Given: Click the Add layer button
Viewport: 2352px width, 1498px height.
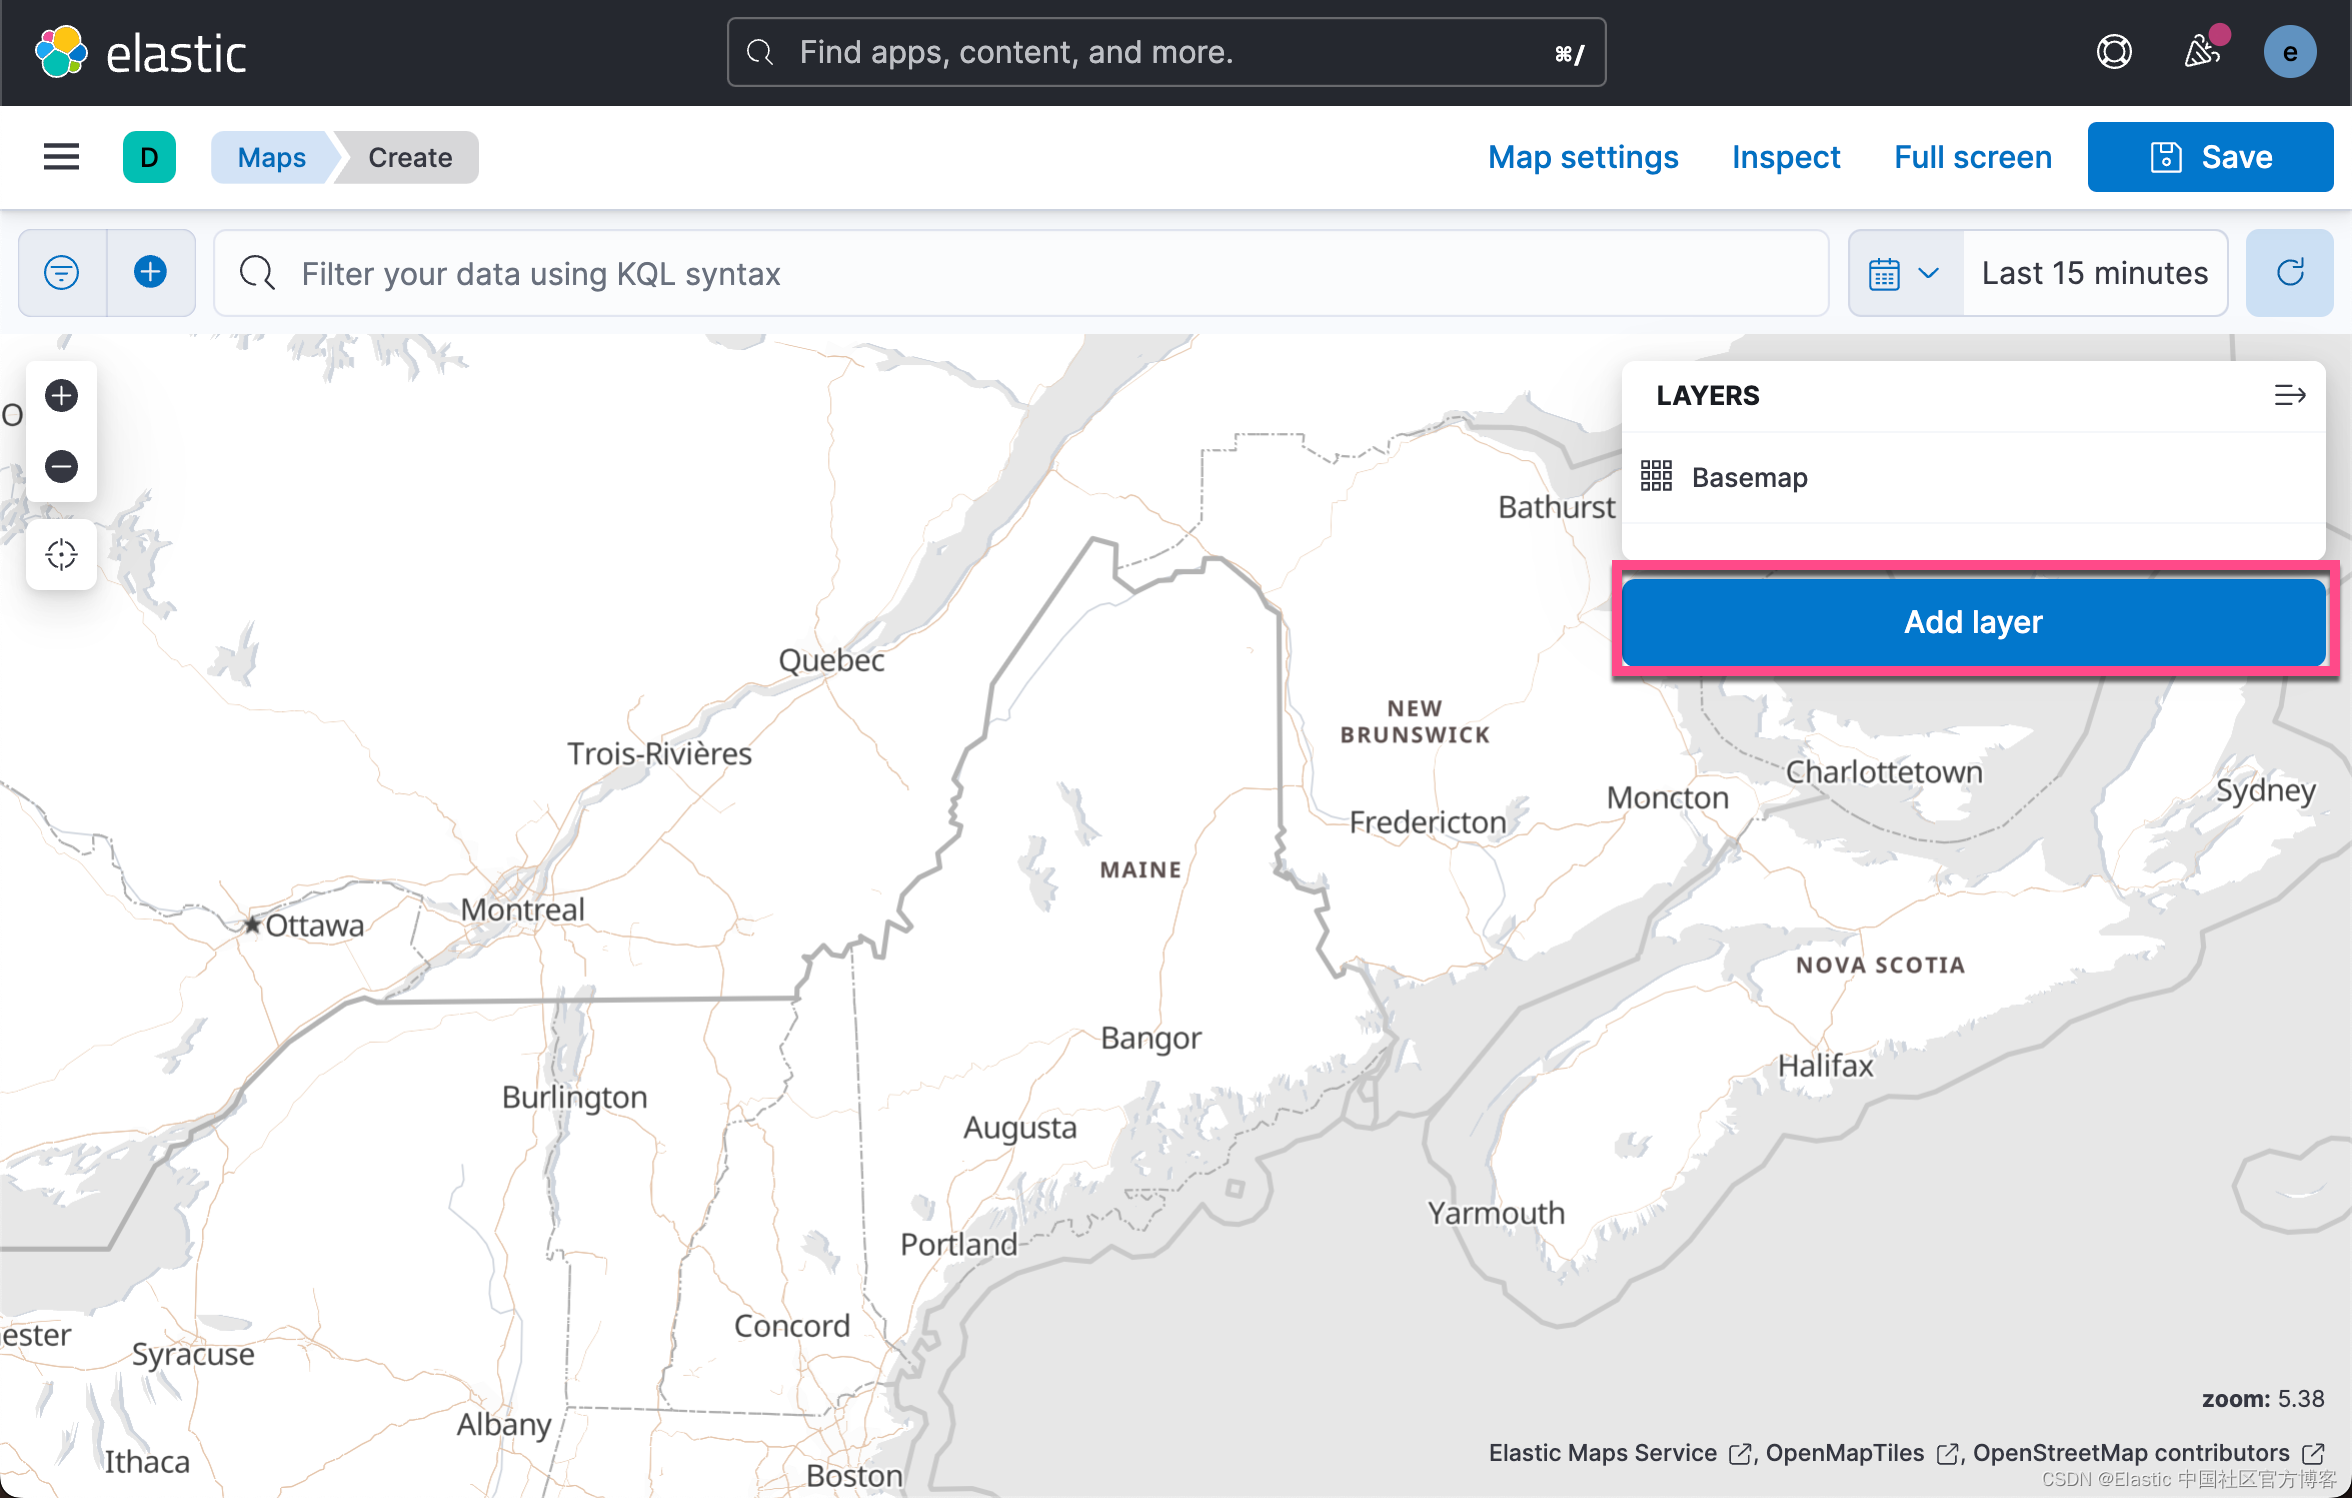Looking at the screenshot, I should click(1973, 622).
